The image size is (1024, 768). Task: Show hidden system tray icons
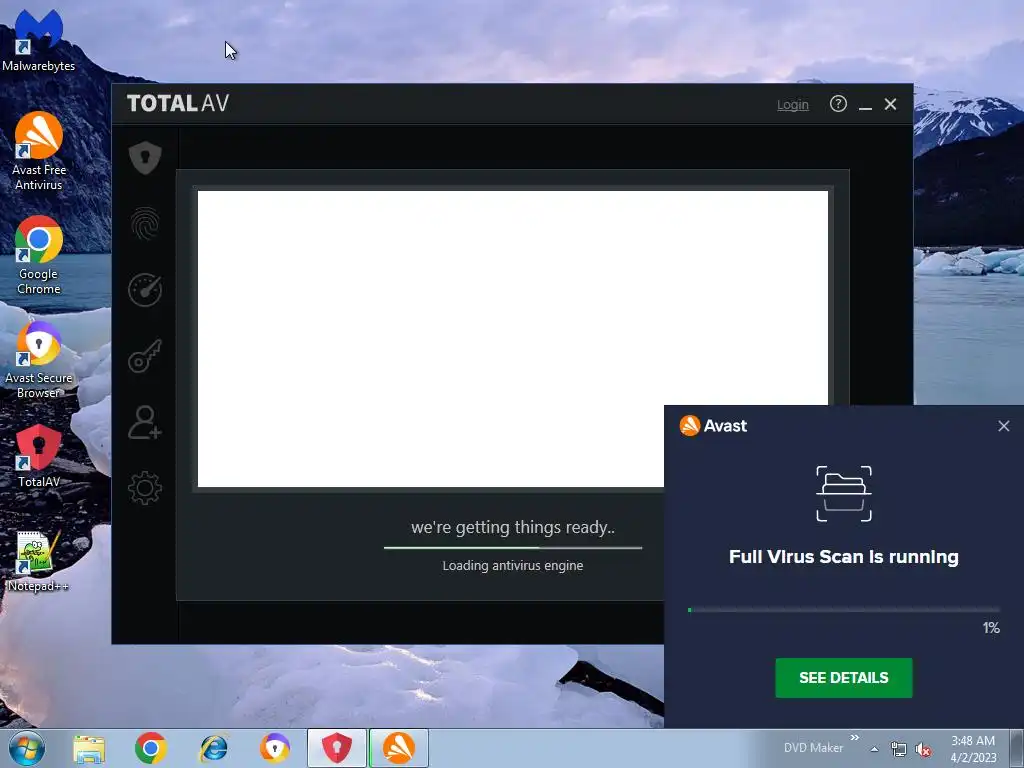tap(874, 750)
